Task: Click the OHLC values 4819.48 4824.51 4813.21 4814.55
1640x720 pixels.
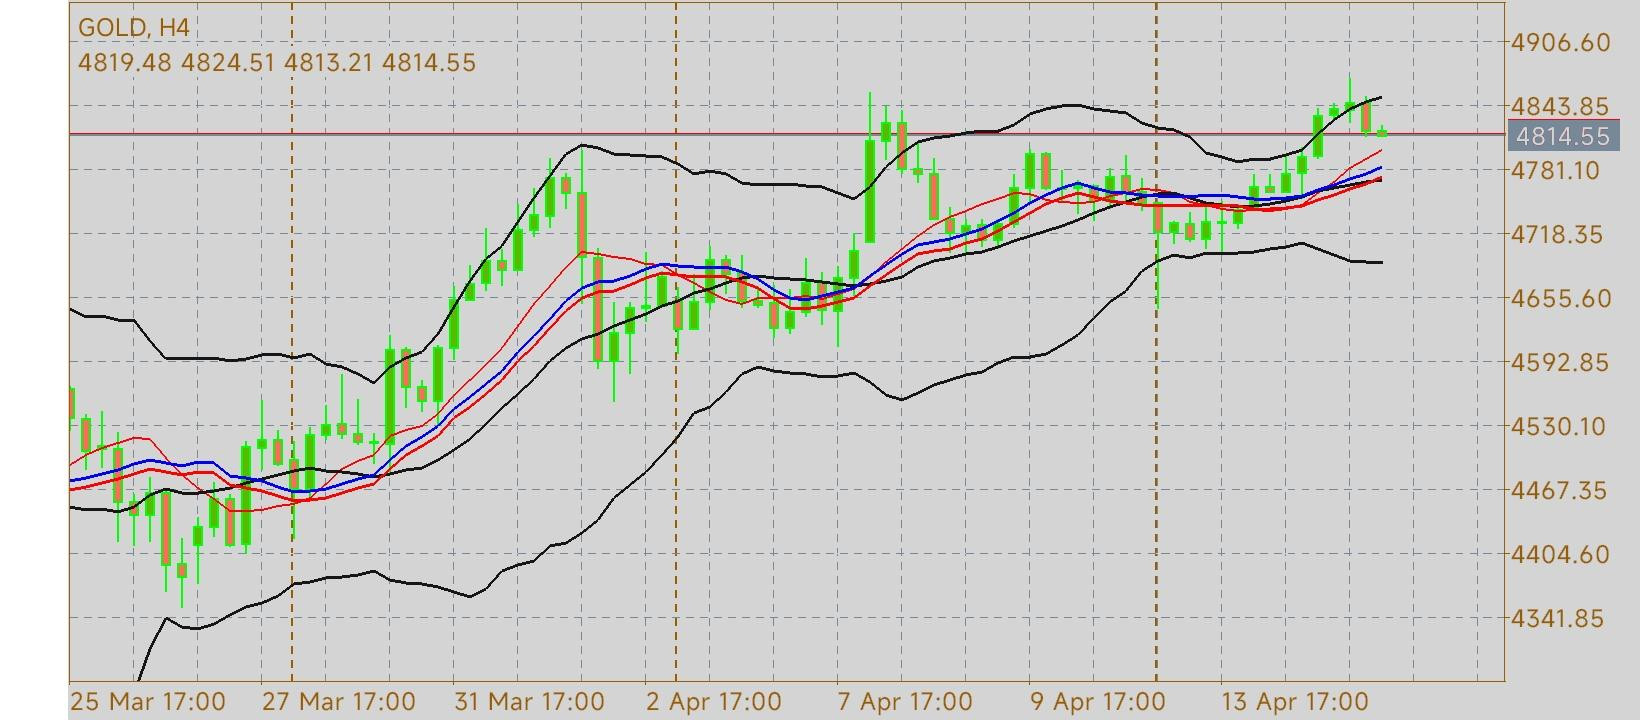Action: (x=277, y=63)
